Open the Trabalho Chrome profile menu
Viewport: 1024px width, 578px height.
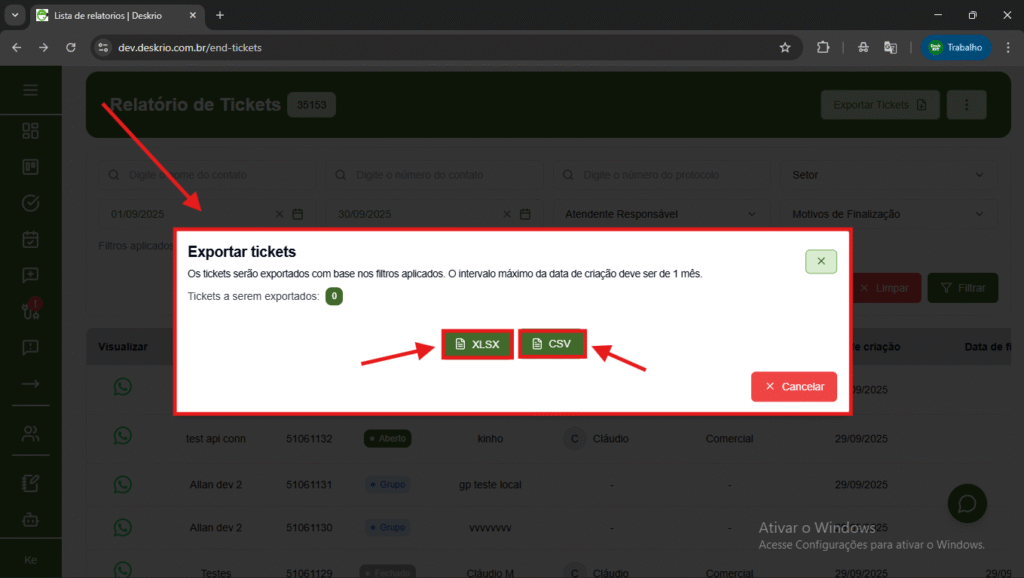click(956, 47)
